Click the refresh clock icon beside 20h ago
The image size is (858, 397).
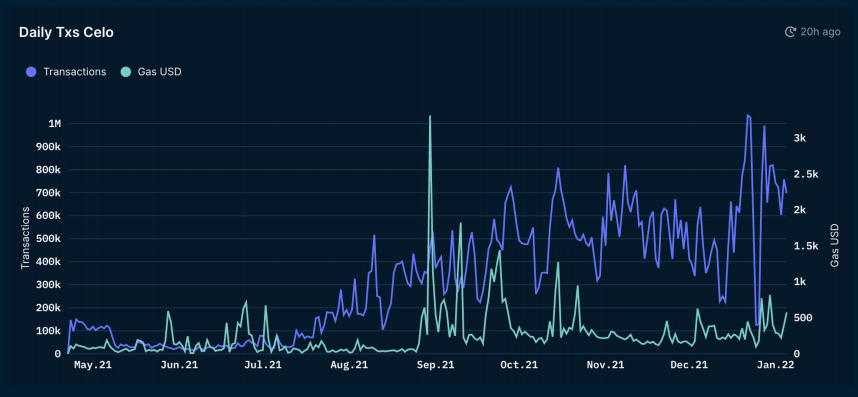point(790,32)
